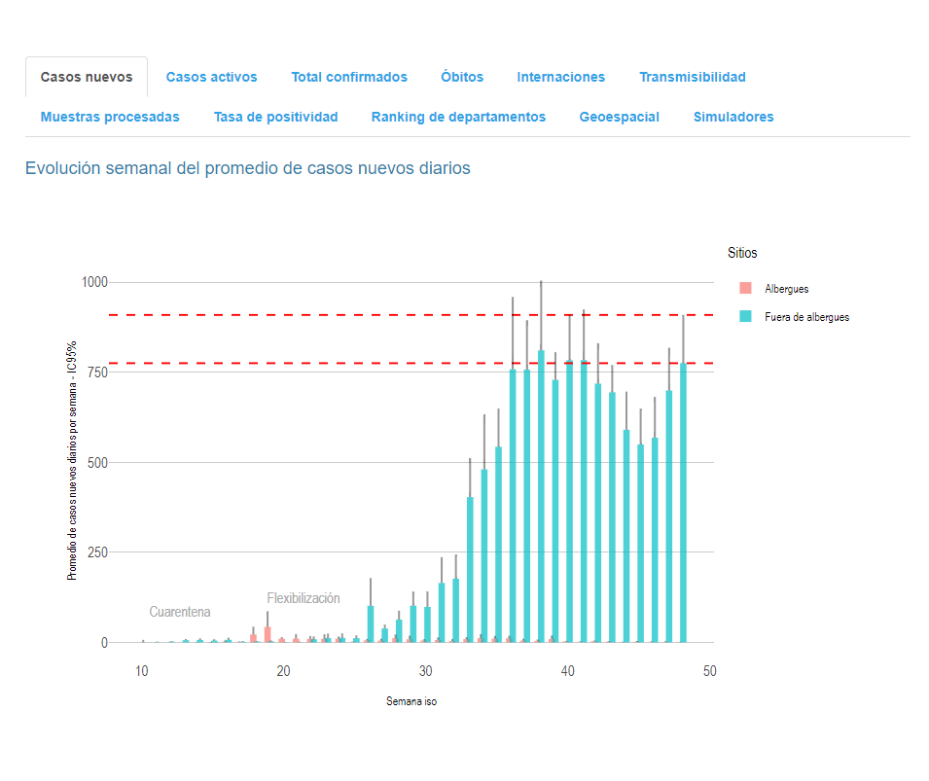Select the Óbitos tab

[462, 77]
